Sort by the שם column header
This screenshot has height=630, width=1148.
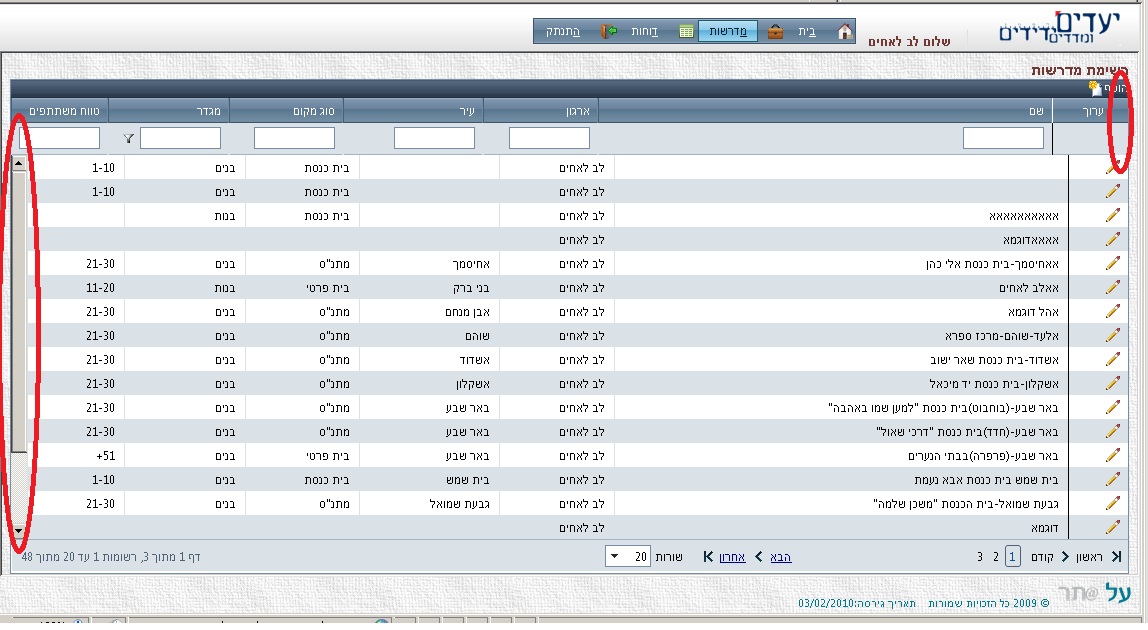pyautogui.click(x=1036, y=111)
